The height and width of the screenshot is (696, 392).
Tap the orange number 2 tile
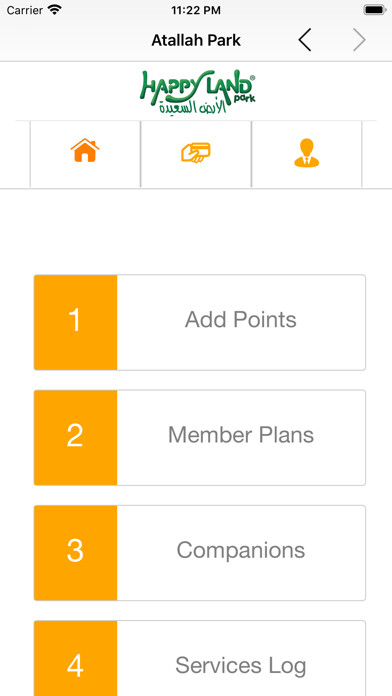click(x=75, y=438)
